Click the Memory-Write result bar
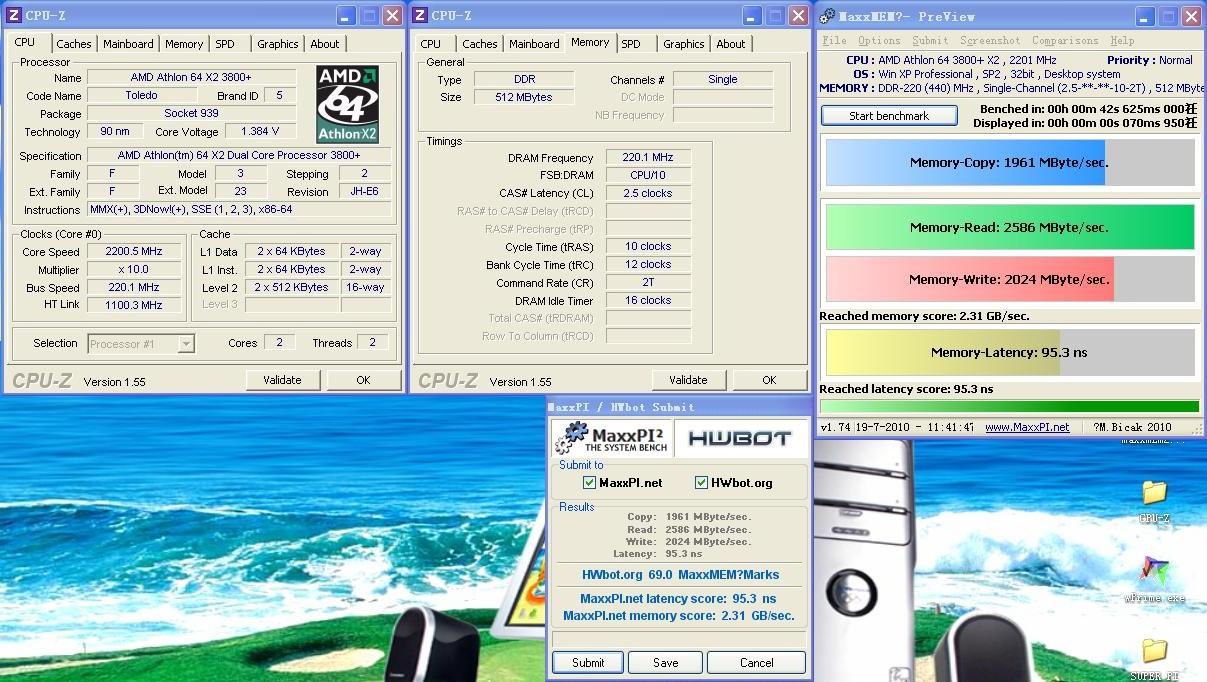Screen dimensions: 1207x682 coord(1010,280)
